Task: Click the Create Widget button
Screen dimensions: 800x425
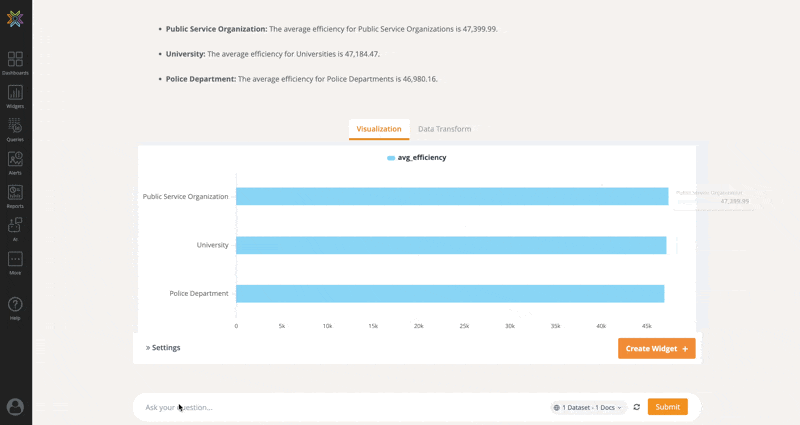Action: click(x=656, y=348)
